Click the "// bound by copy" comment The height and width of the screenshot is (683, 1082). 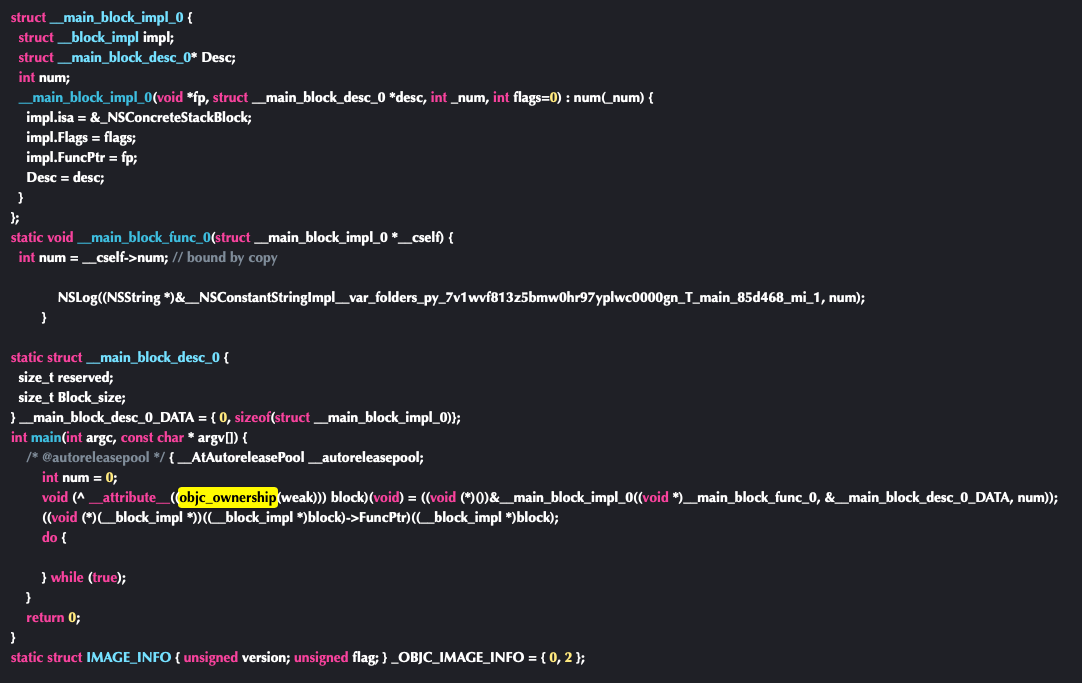point(225,257)
